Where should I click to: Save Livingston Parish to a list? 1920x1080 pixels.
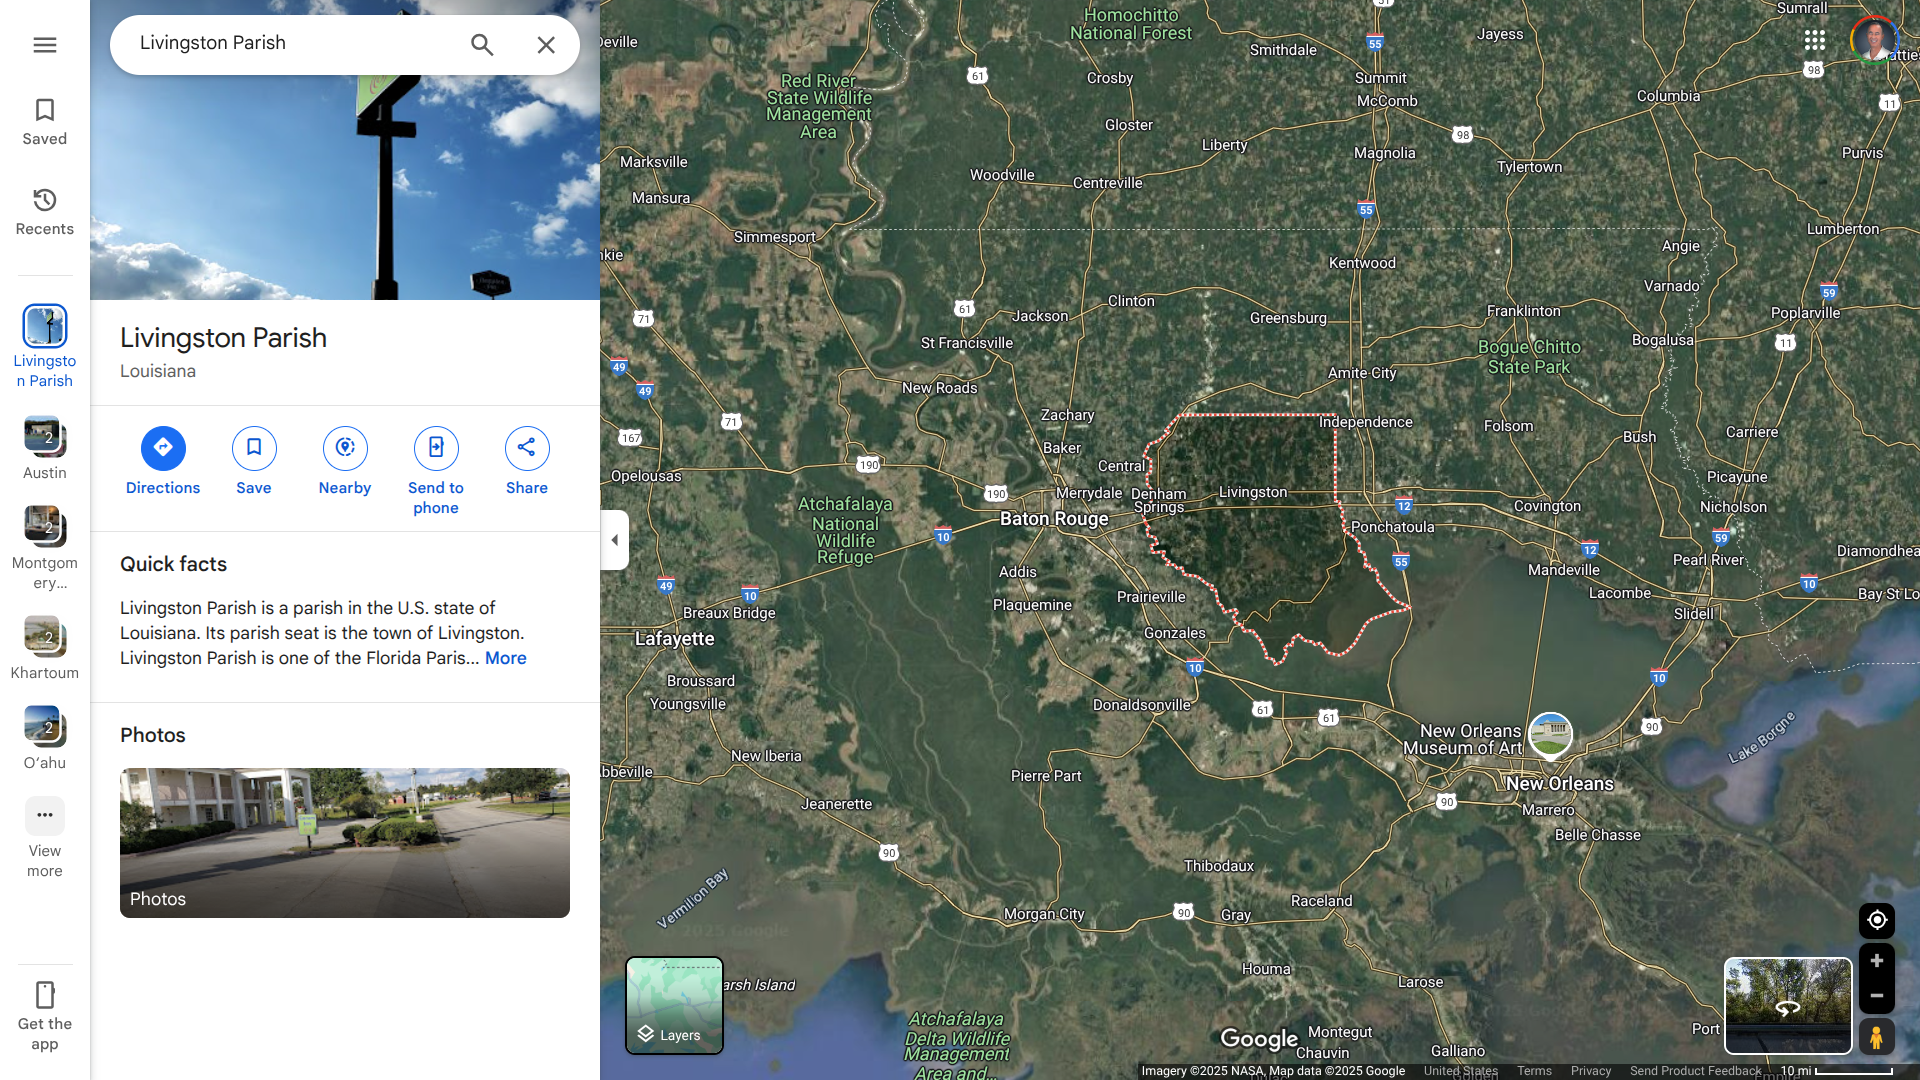[x=254, y=462]
